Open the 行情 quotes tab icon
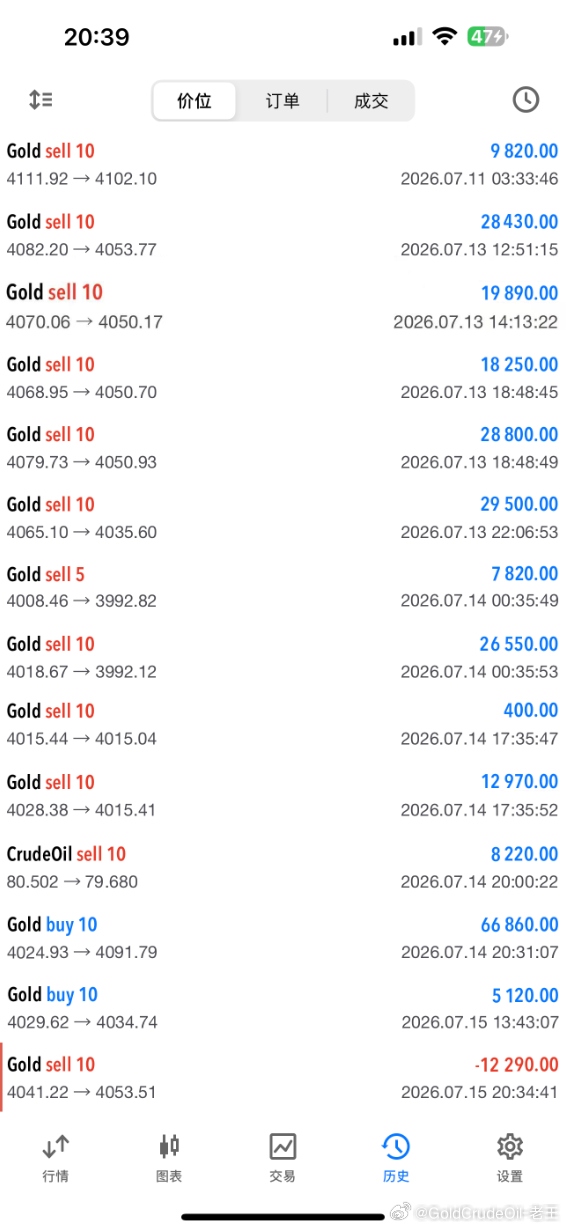Image resolution: width=566 pixels, height=1227 pixels. pyautogui.click(x=56, y=1146)
